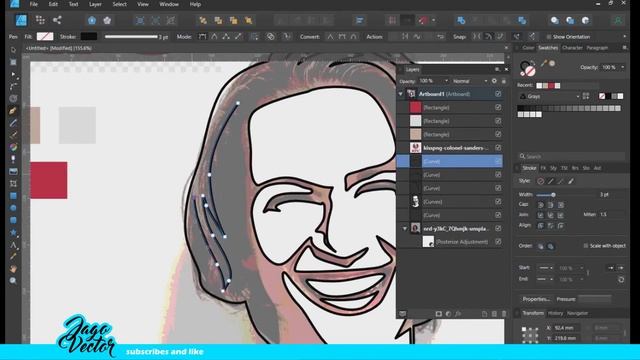Enable Show Orientation checkbox
The image size is (640, 360).
pos(549,37)
